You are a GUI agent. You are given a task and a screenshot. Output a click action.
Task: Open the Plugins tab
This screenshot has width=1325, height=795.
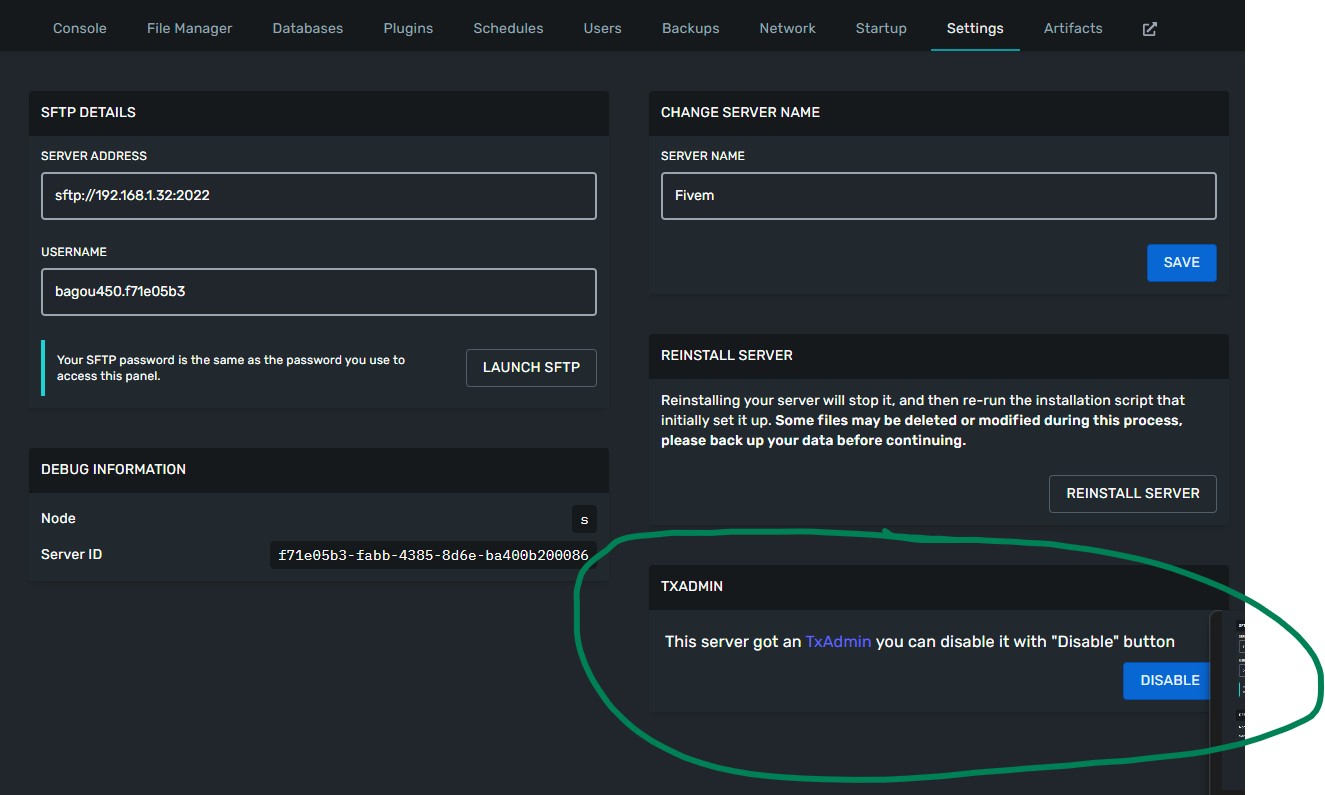point(408,28)
